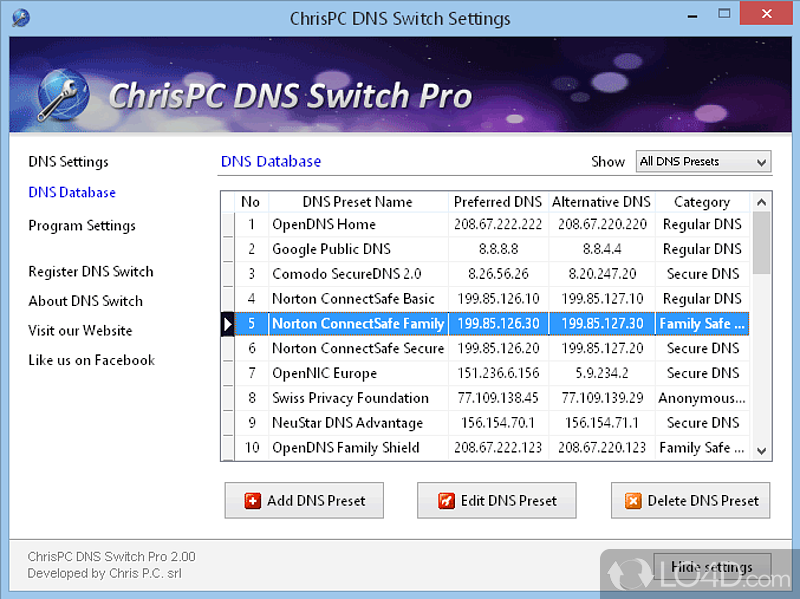Click the red plus icon on Add DNS Preset
Screen dimensions: 800x599
click(x=253, y=501)
